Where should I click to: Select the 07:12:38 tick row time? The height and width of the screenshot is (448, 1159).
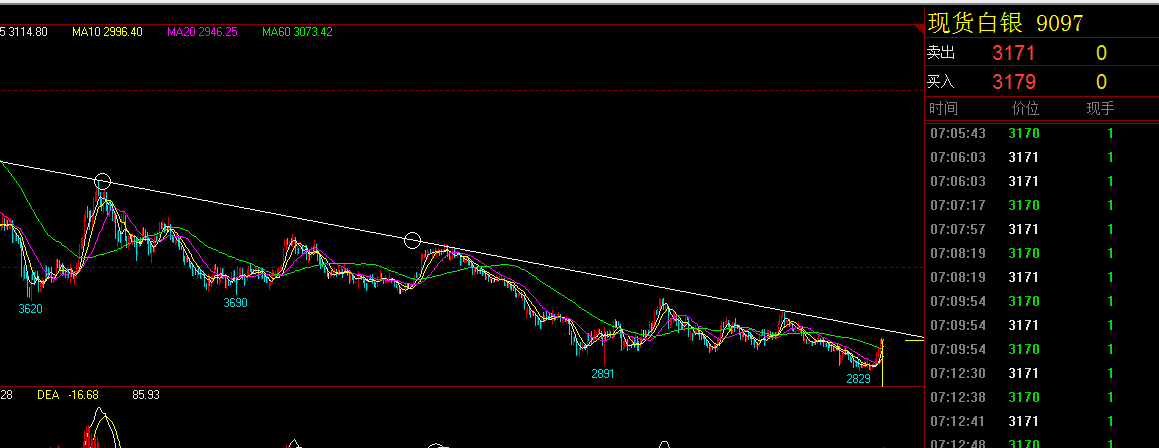pos(957,397)
